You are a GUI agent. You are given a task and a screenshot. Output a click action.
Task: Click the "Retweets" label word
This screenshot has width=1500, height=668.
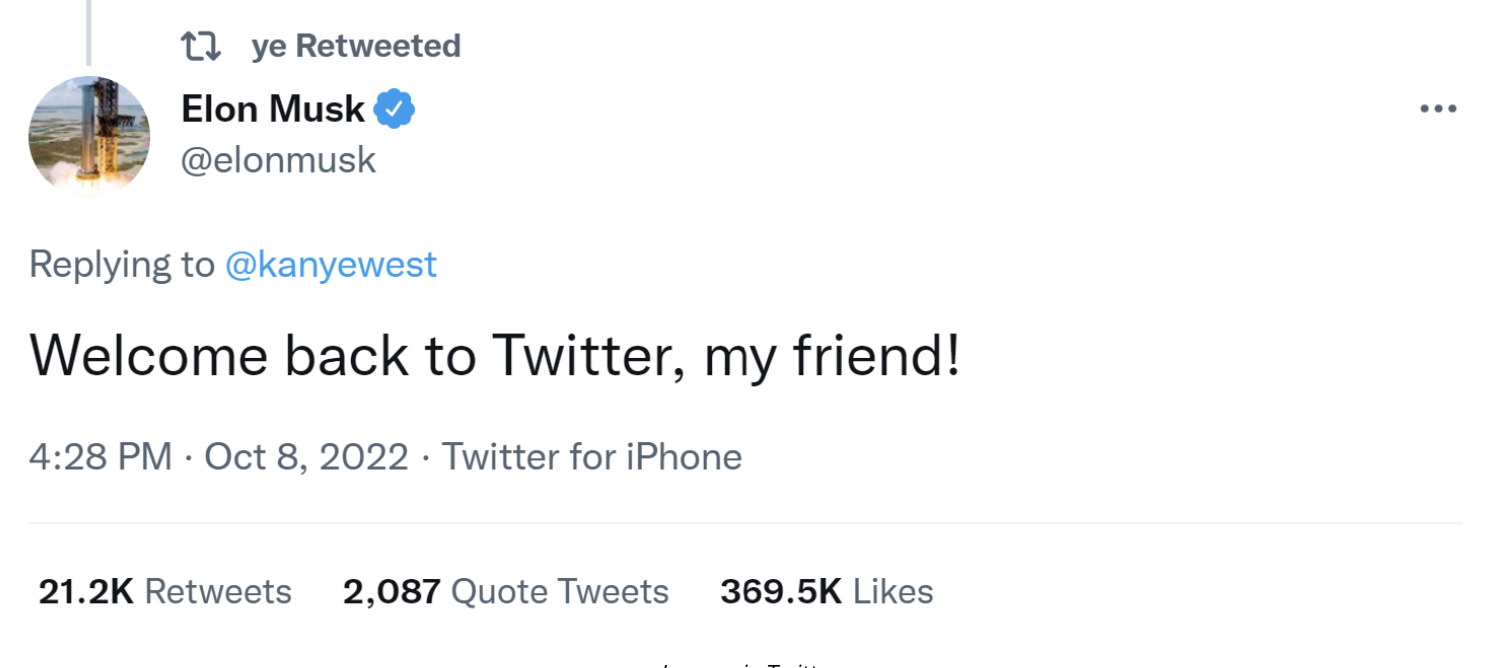pos(218,592)
